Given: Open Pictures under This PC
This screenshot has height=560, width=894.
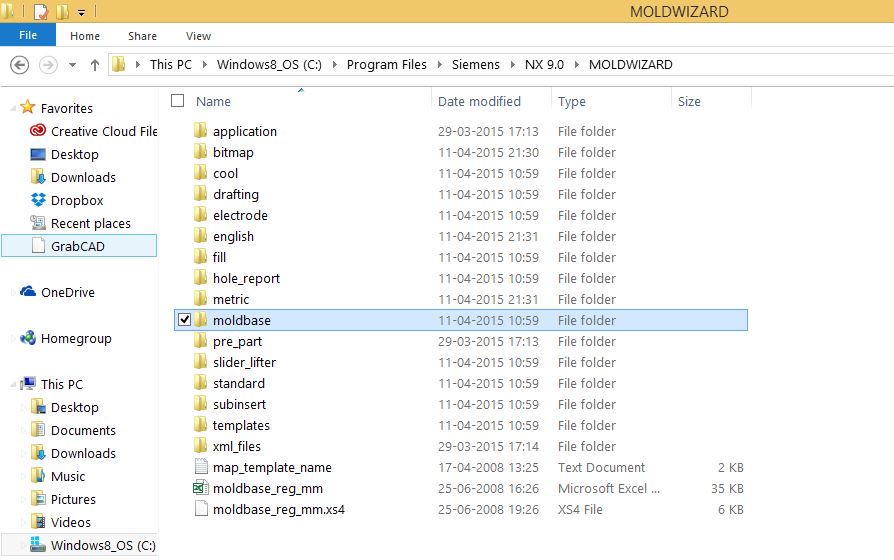Looking at the screenshot, I should pos(63,499).
